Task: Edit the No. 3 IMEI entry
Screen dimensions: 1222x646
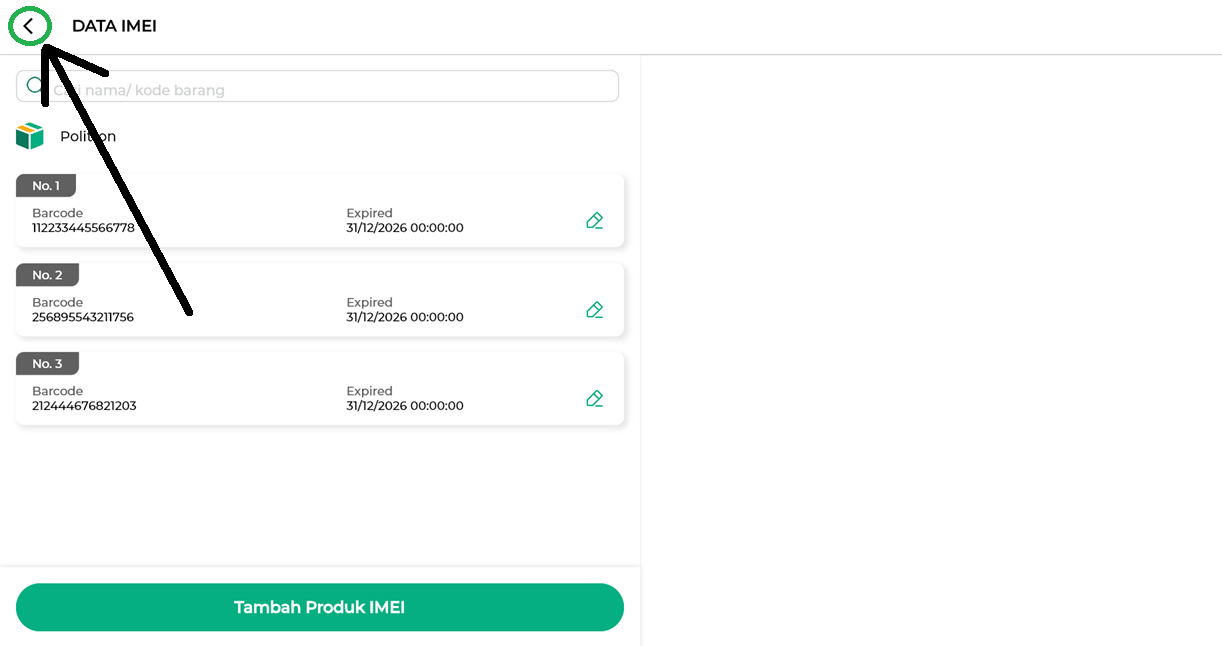Action: click(x=594, y=399)
